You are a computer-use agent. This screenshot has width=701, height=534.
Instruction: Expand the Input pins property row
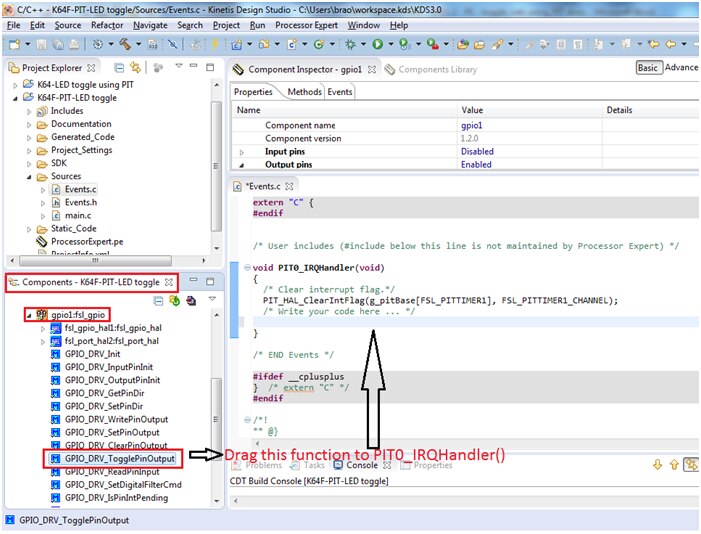[242, 152]
